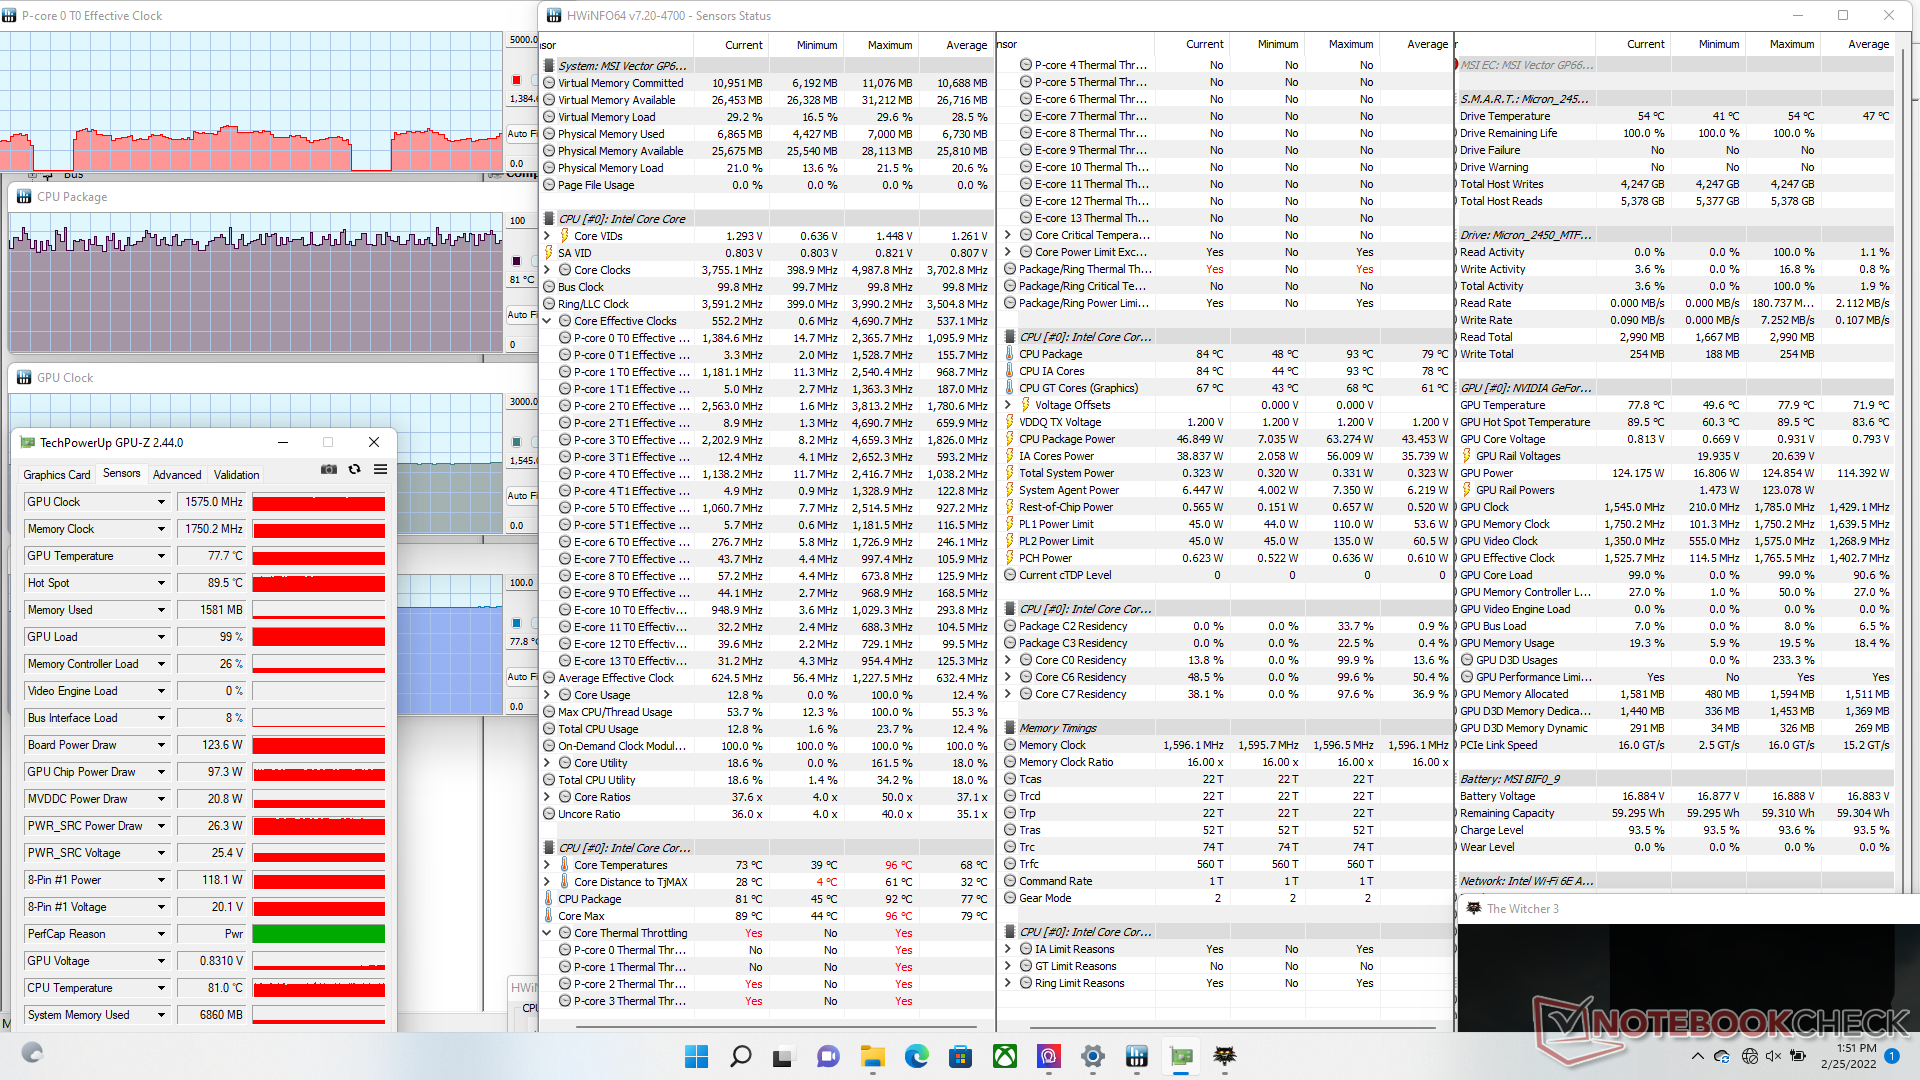Click Auto Fit in CPU Package graph
1920x1080 pixels.
click(x=521, y=314)
